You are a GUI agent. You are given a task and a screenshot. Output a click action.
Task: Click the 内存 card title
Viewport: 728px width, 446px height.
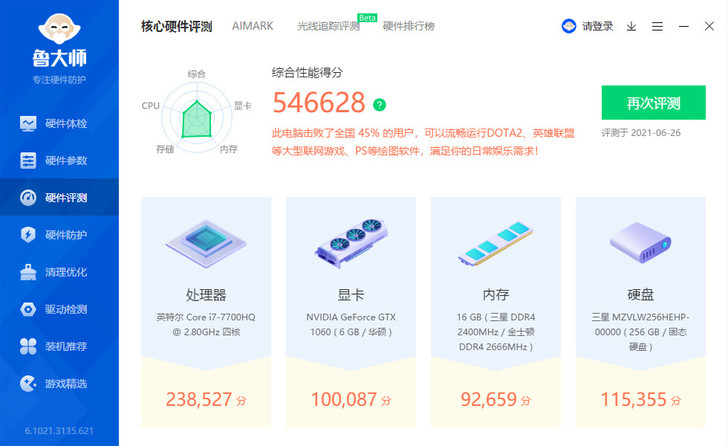pos(496,295)
